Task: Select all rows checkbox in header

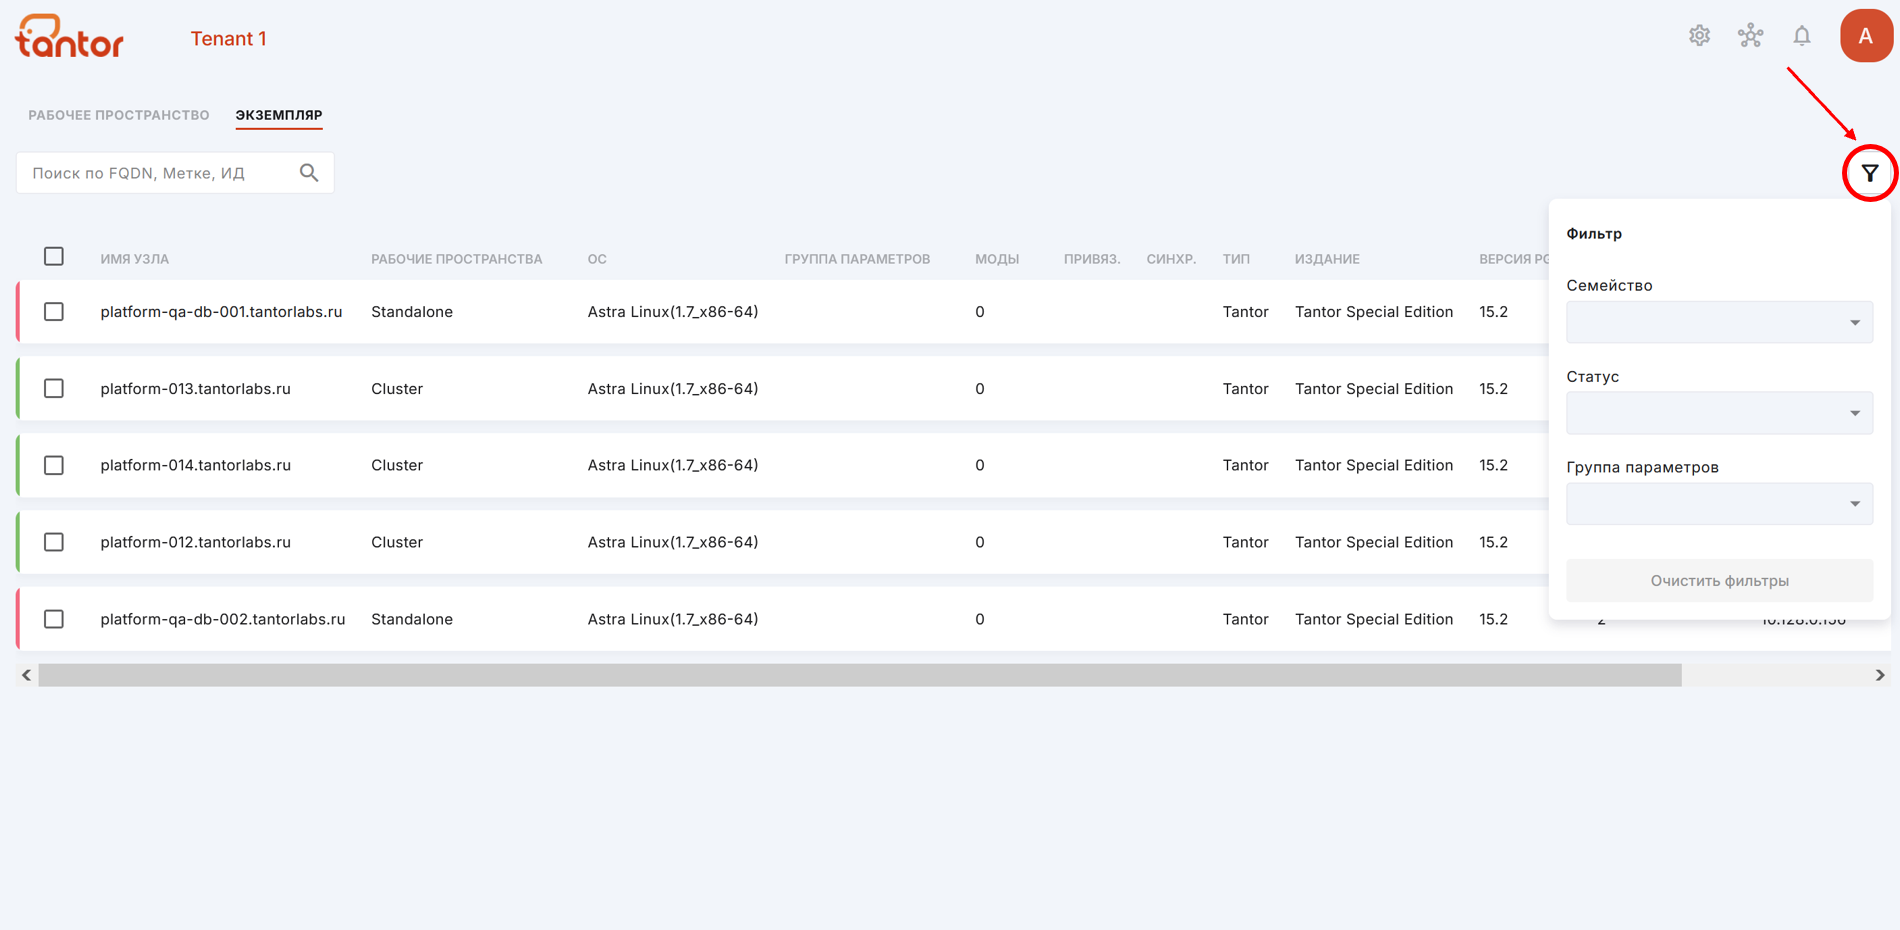Action: (x=54, y=257)
